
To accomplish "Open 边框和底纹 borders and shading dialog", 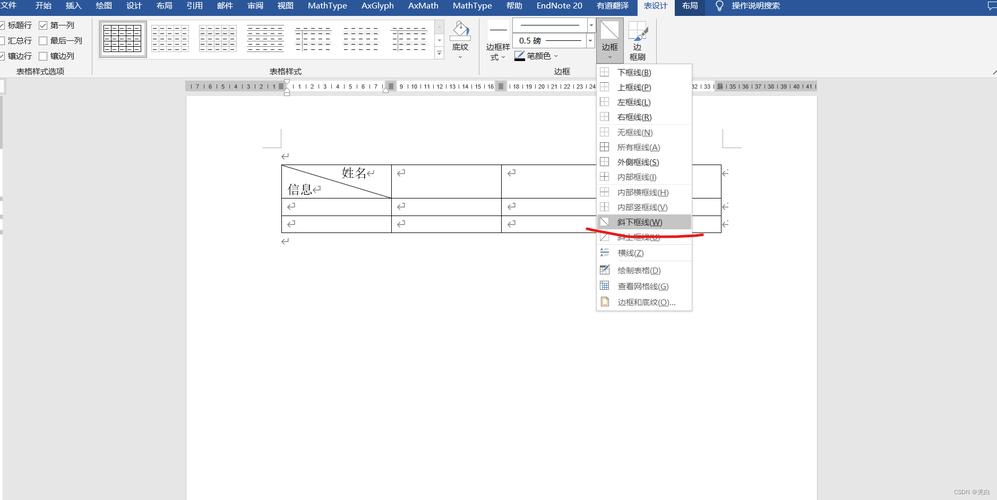I will coord(643,302).
